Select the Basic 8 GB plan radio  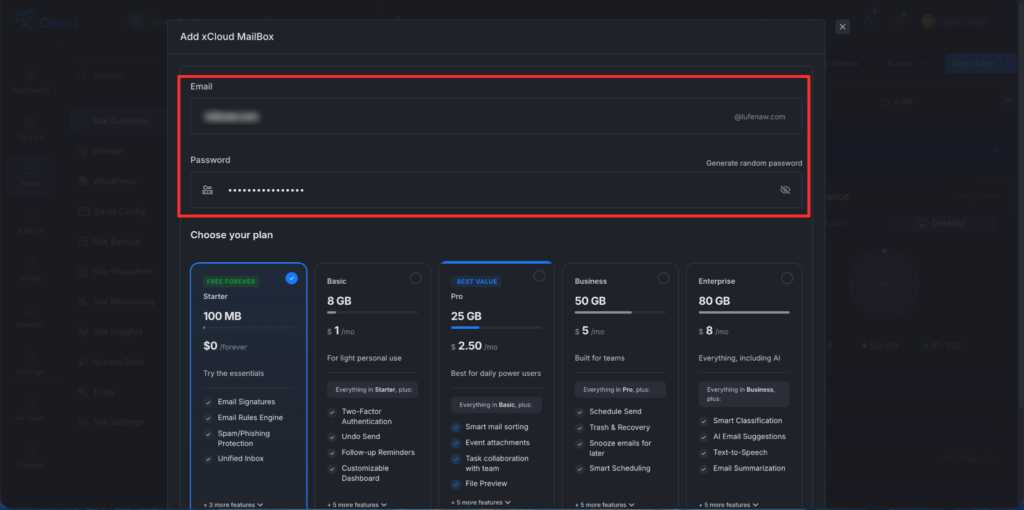415,278
